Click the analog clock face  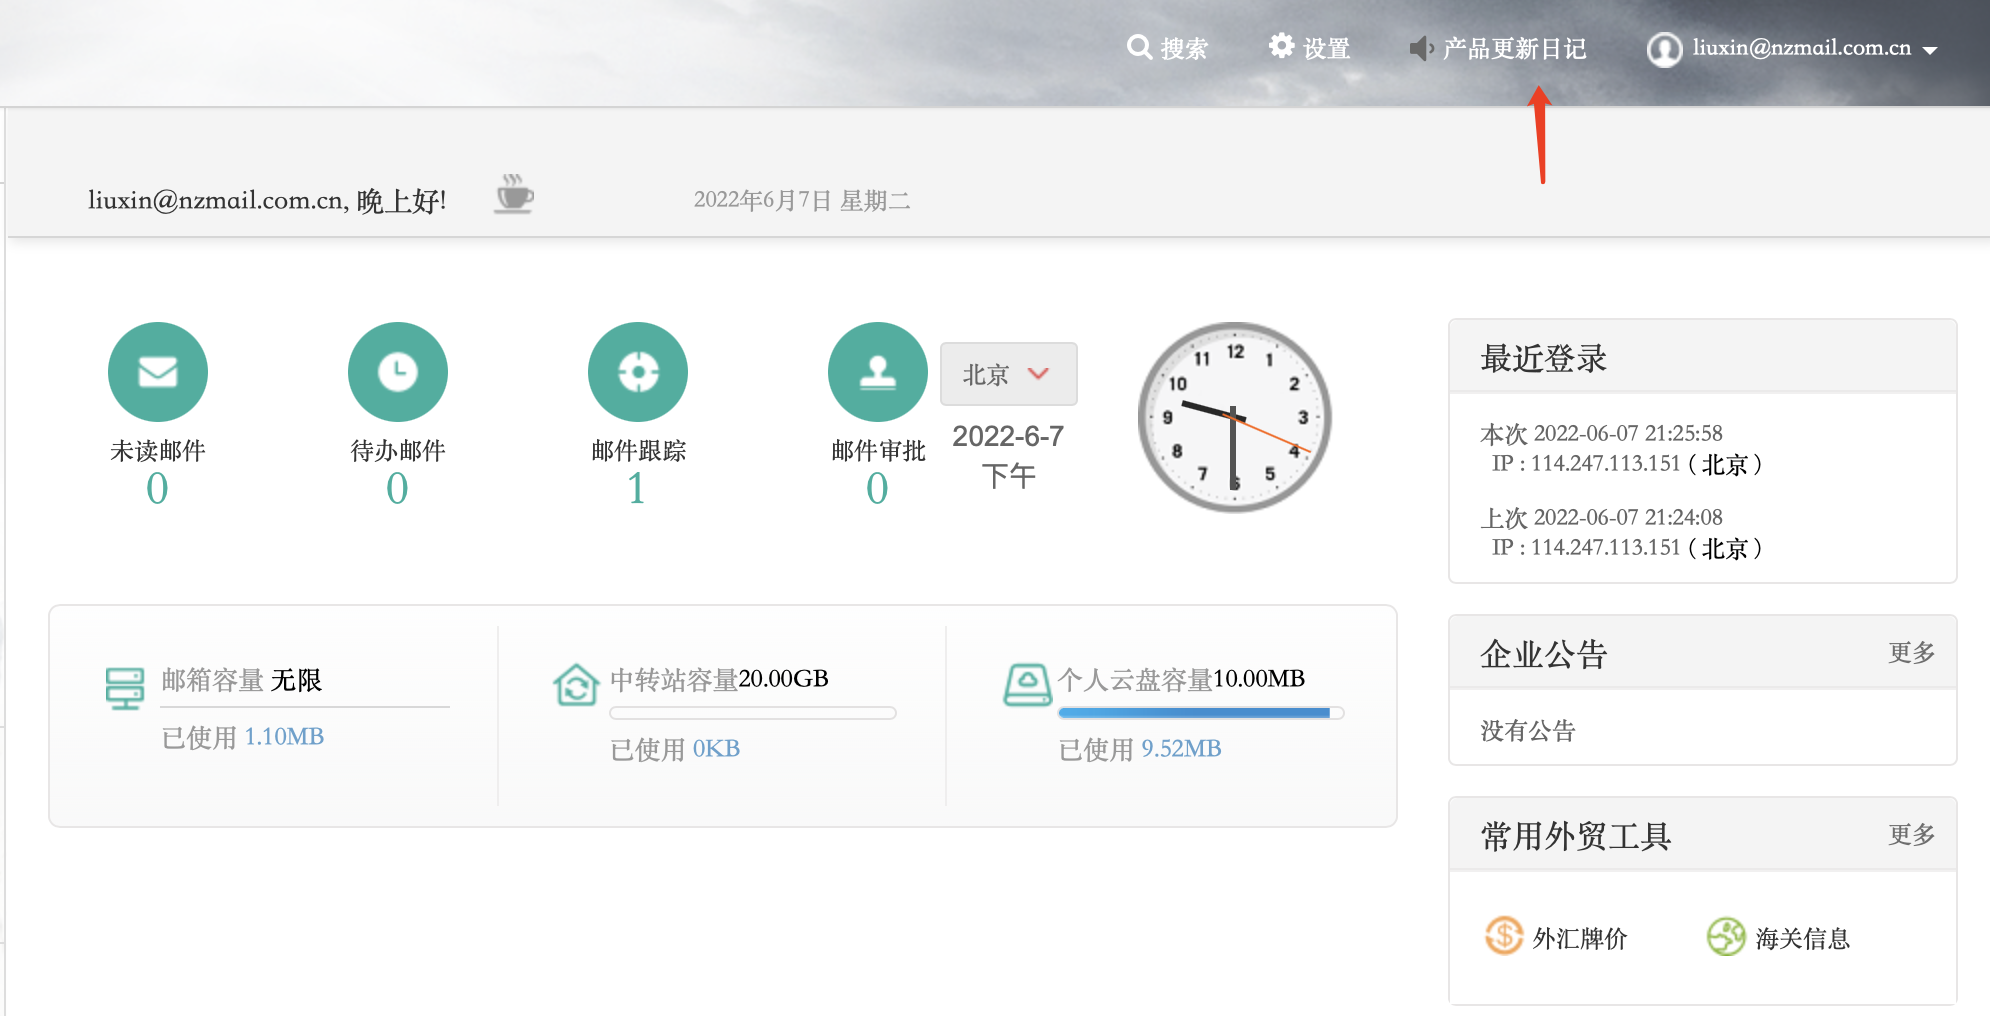tap(1235, 417)
